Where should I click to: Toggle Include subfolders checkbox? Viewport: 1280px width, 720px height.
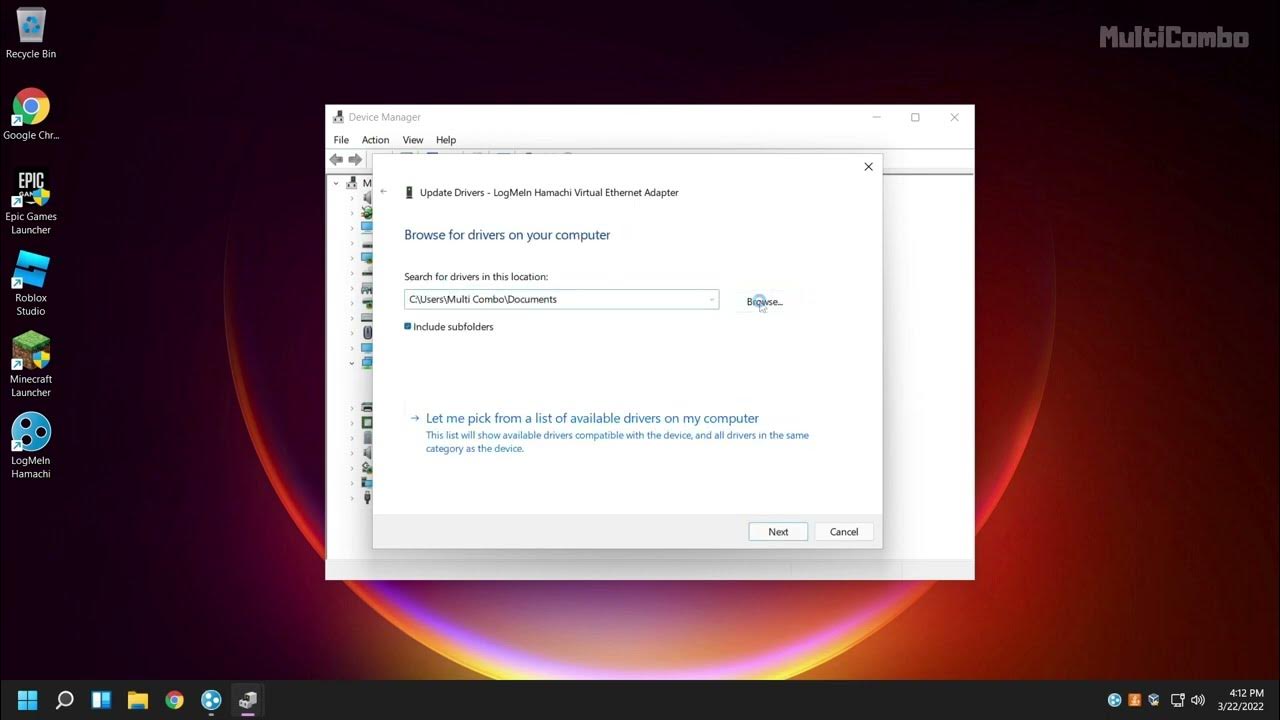pyautogui.click(x=408, y=326)
